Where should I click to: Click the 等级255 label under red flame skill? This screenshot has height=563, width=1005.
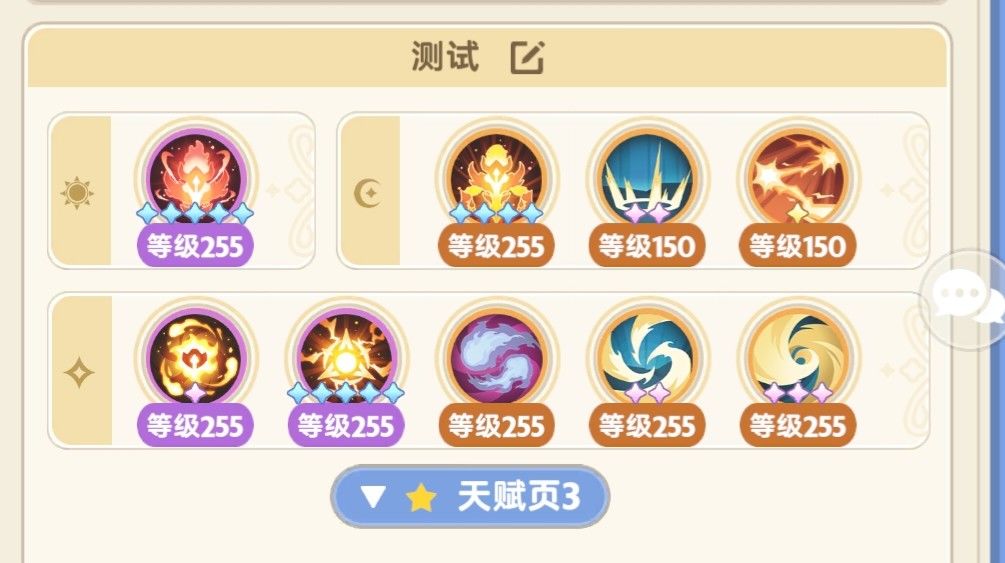click(x=195, y=246)
